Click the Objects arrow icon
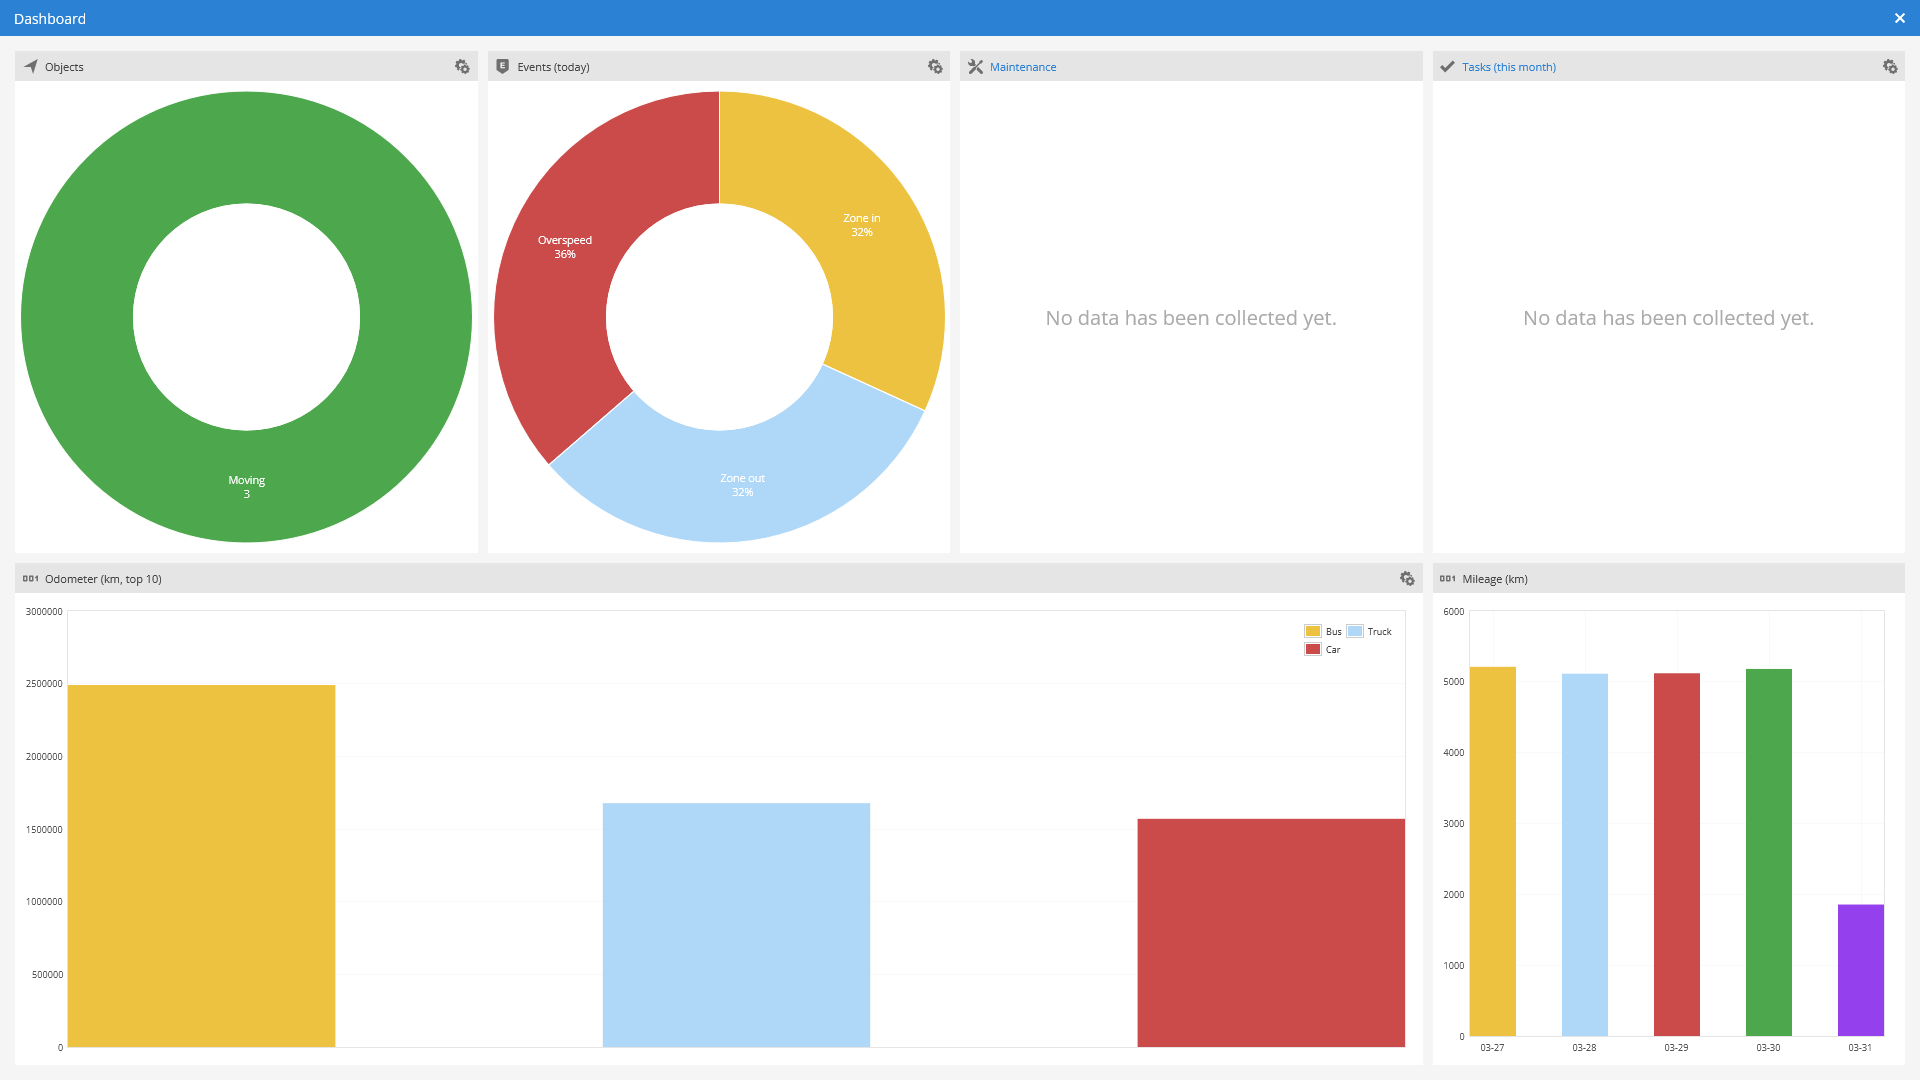The width and height of the screenshot is (1920, 1080). point(31,67)
